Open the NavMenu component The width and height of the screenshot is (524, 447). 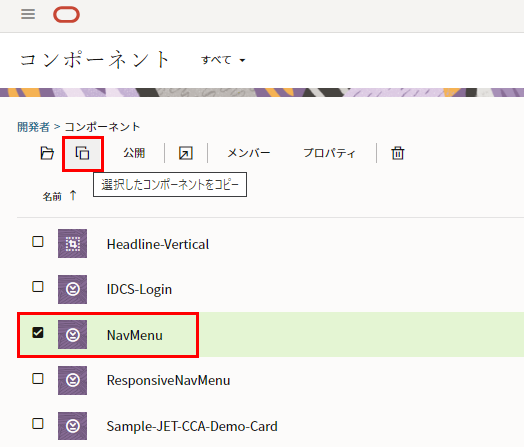point(135,335)
